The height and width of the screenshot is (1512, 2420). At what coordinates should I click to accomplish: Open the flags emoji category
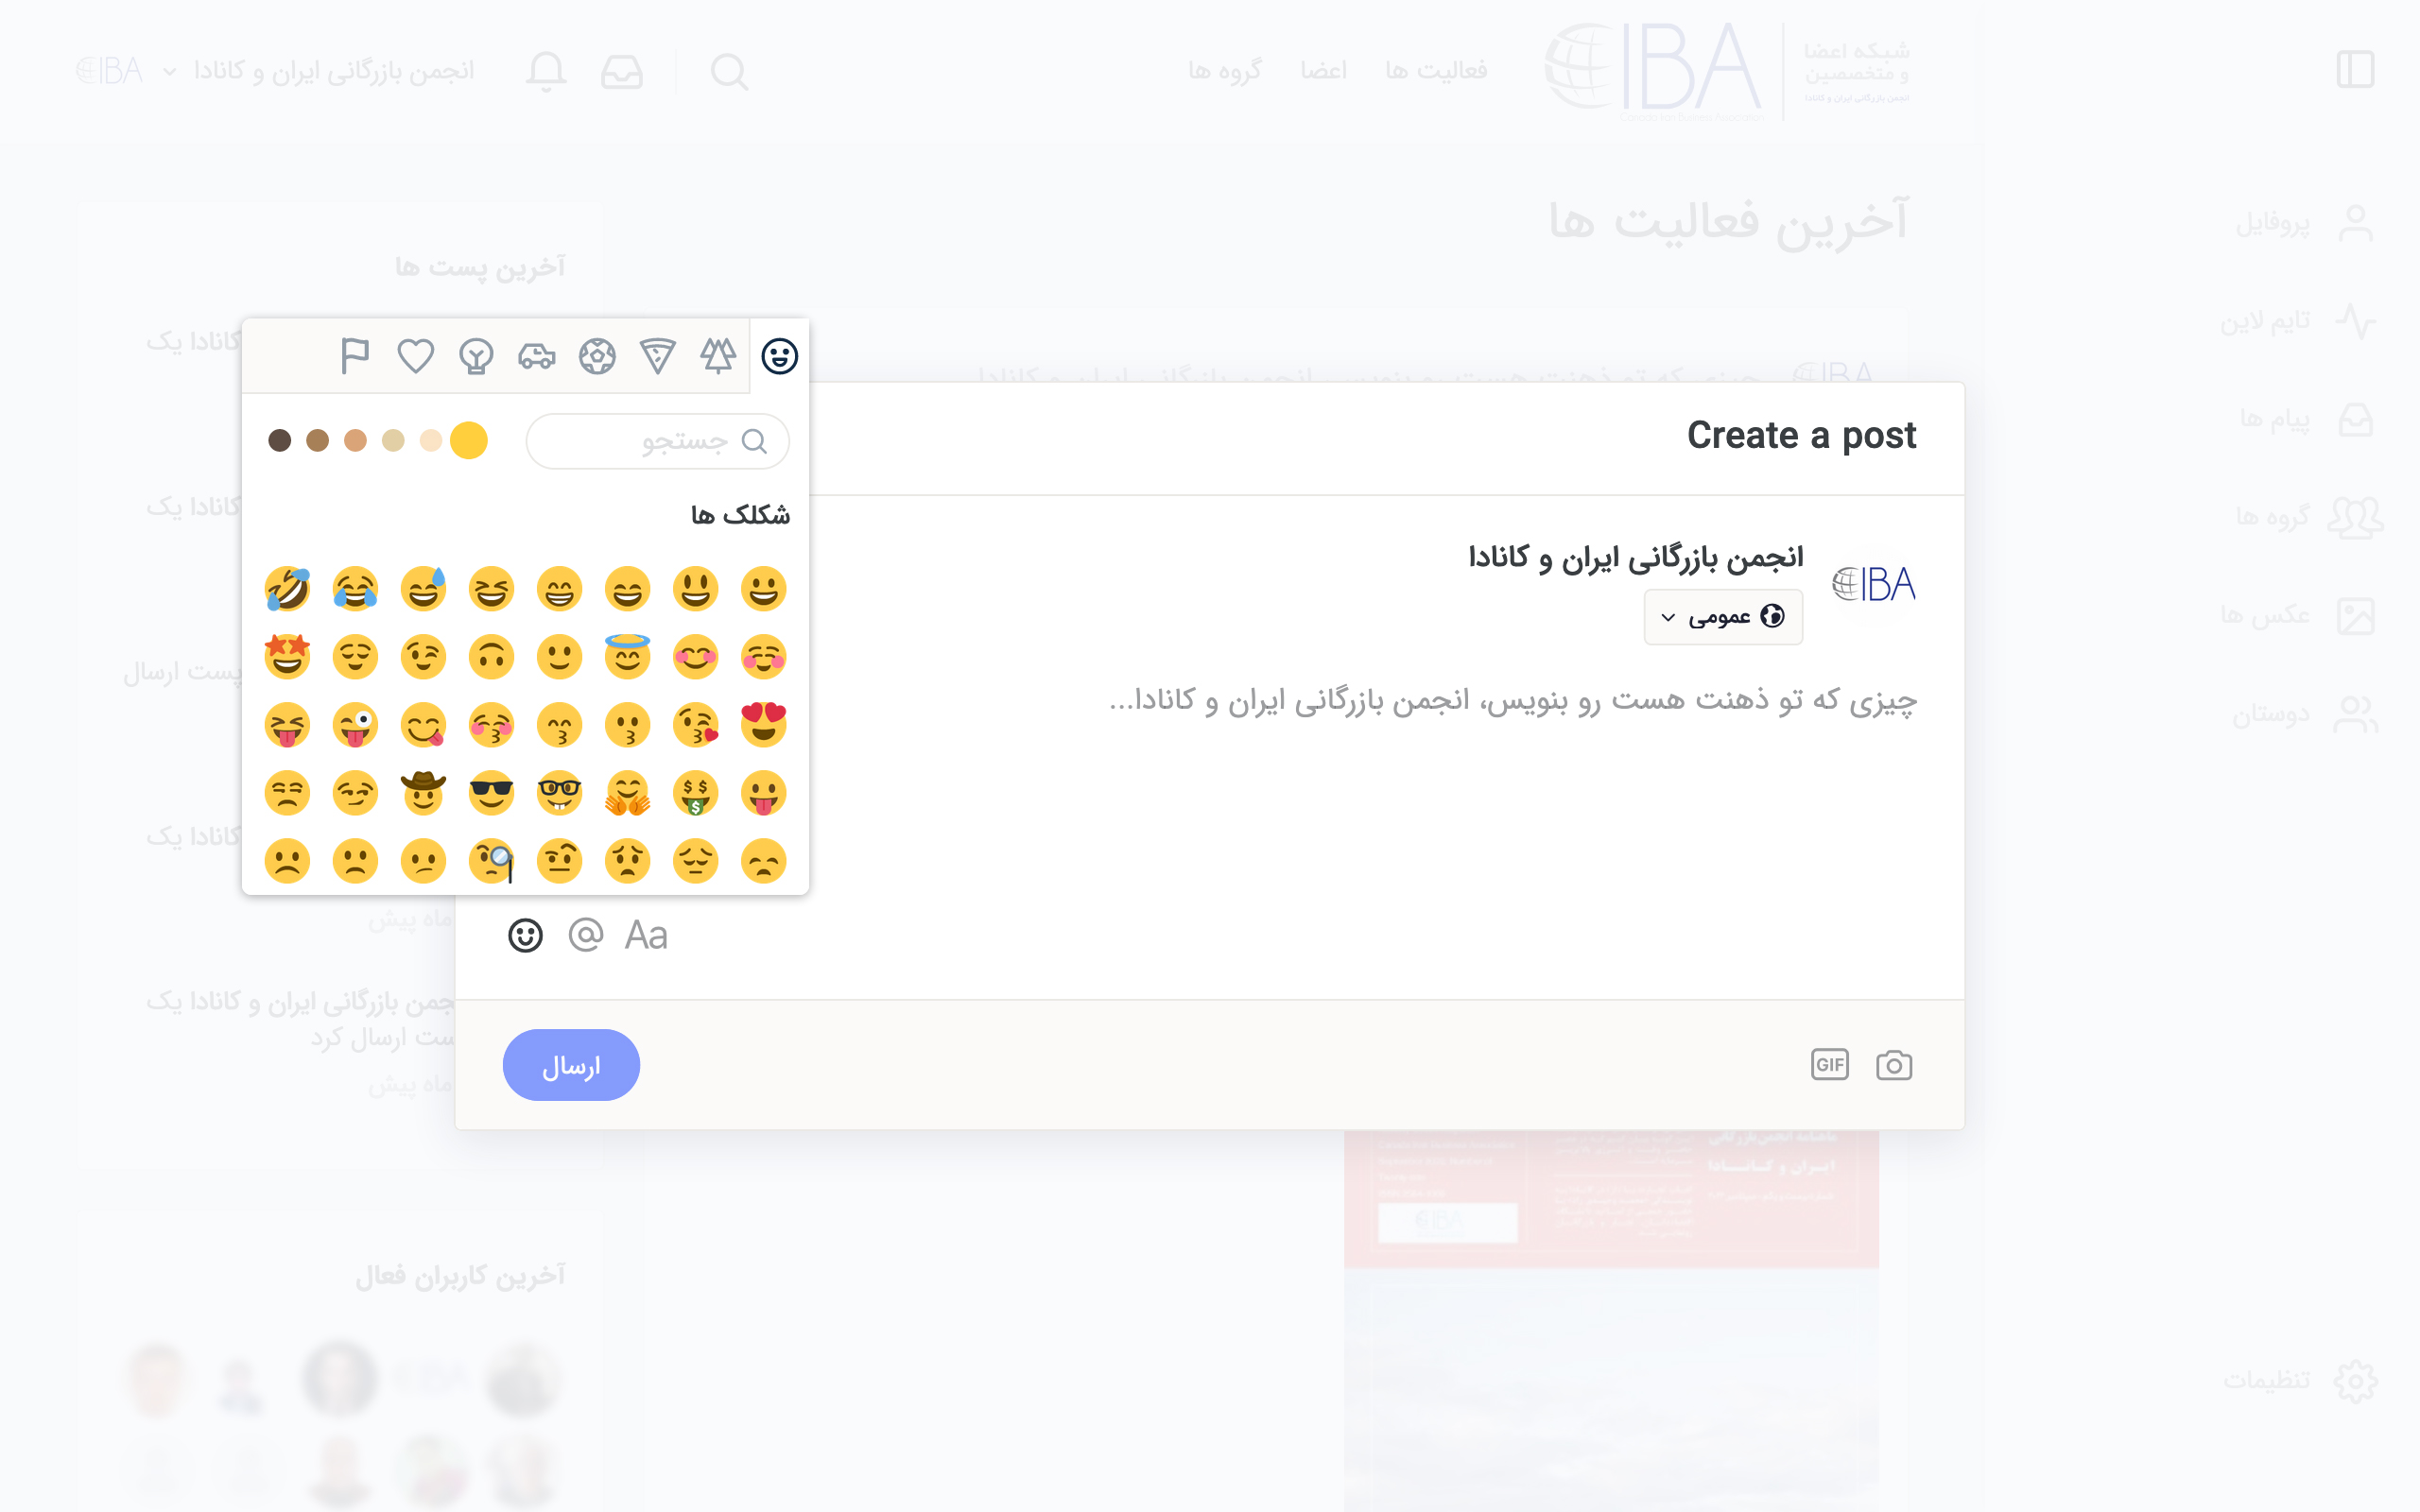click(355, 356)
